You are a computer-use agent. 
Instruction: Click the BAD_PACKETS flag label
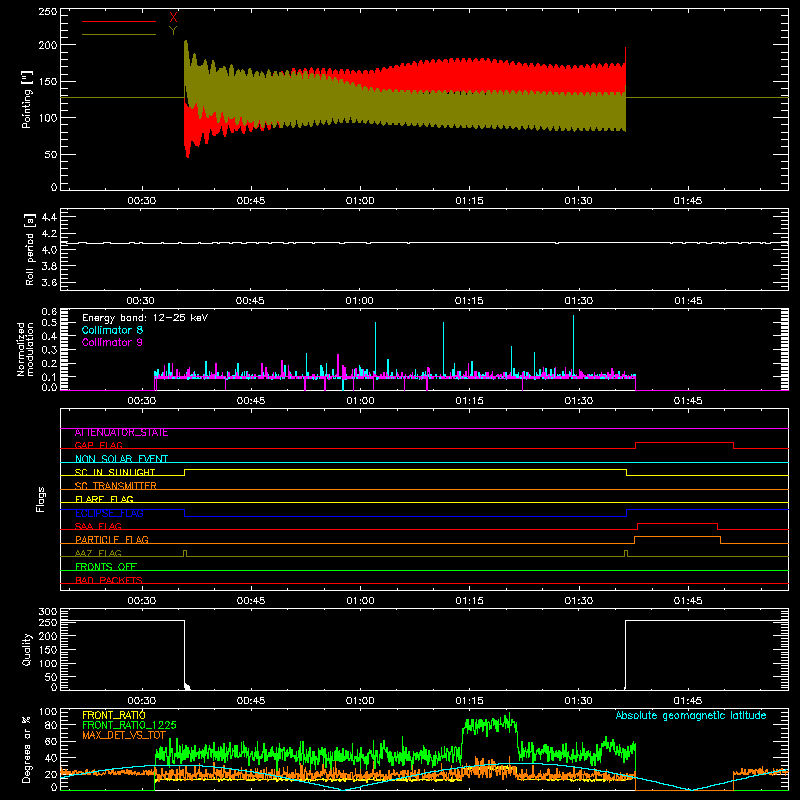pyautogui.click(x=109, y=580)
